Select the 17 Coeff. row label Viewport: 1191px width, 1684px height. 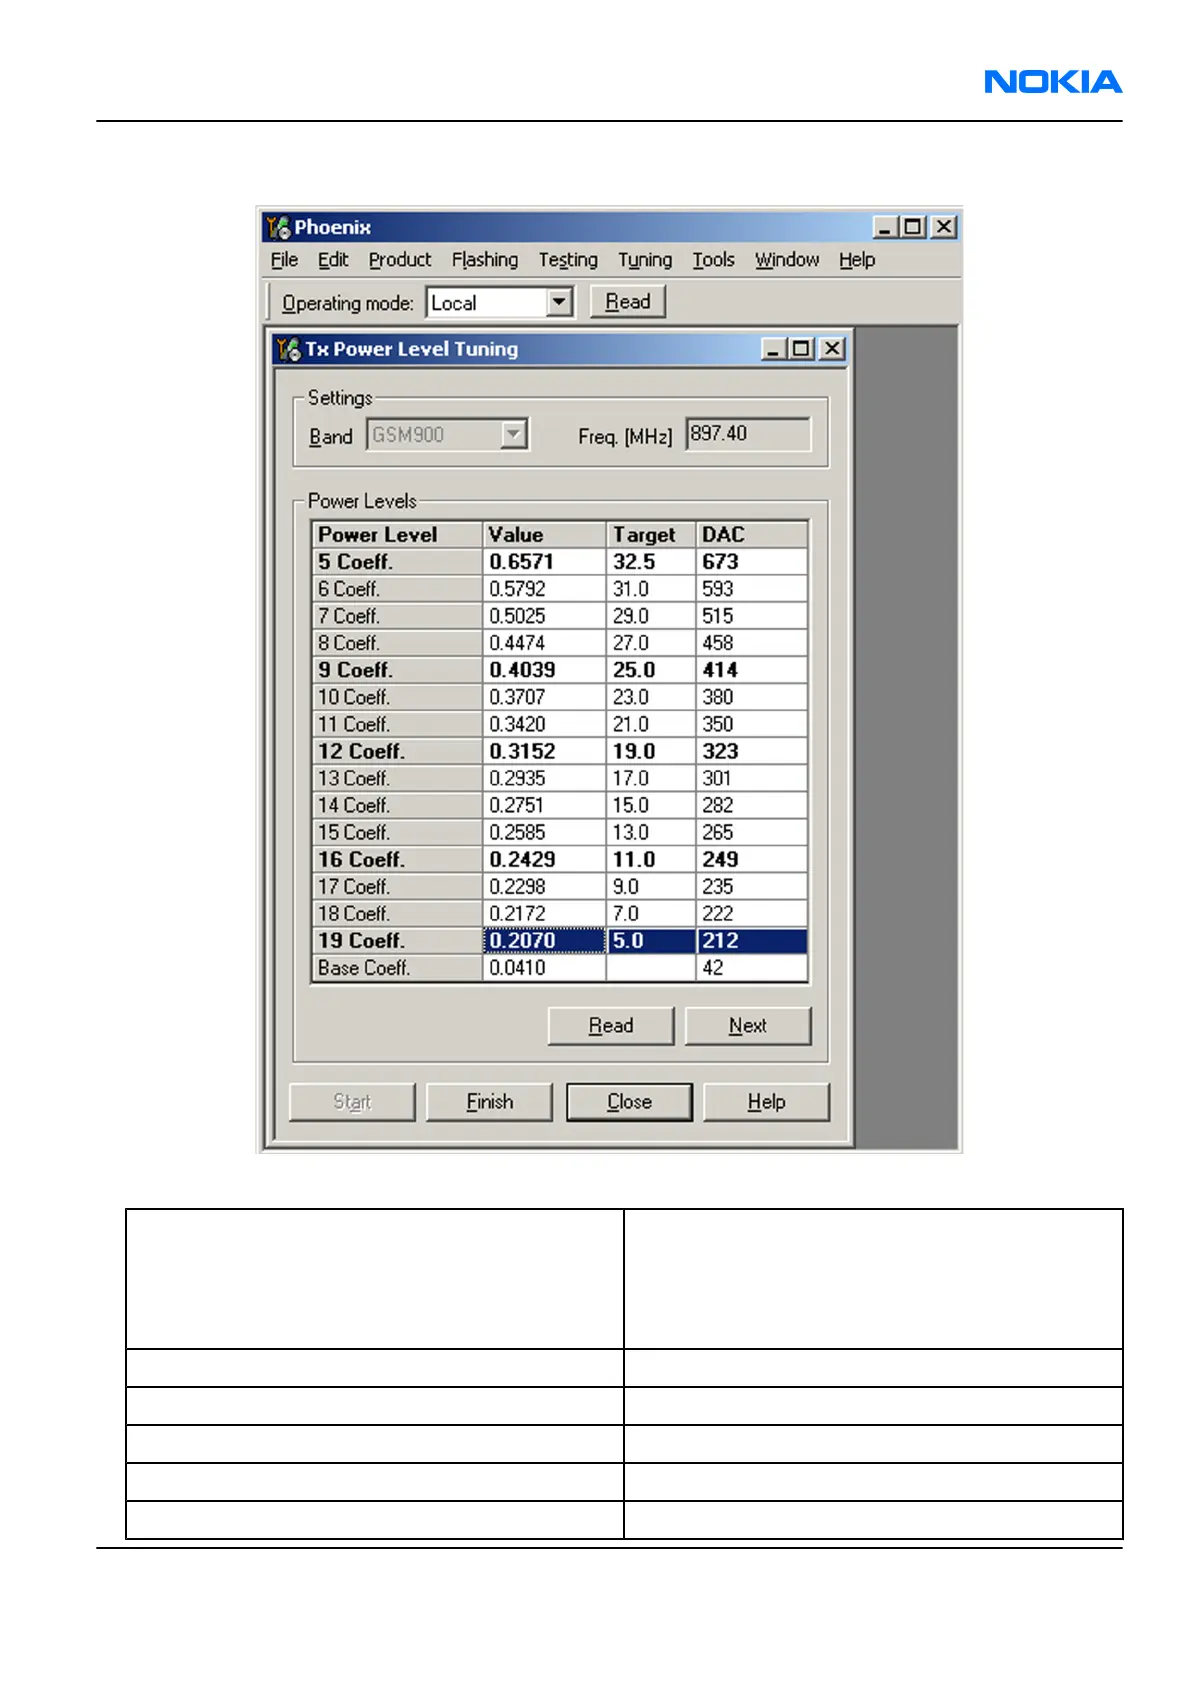click(398, 886)
